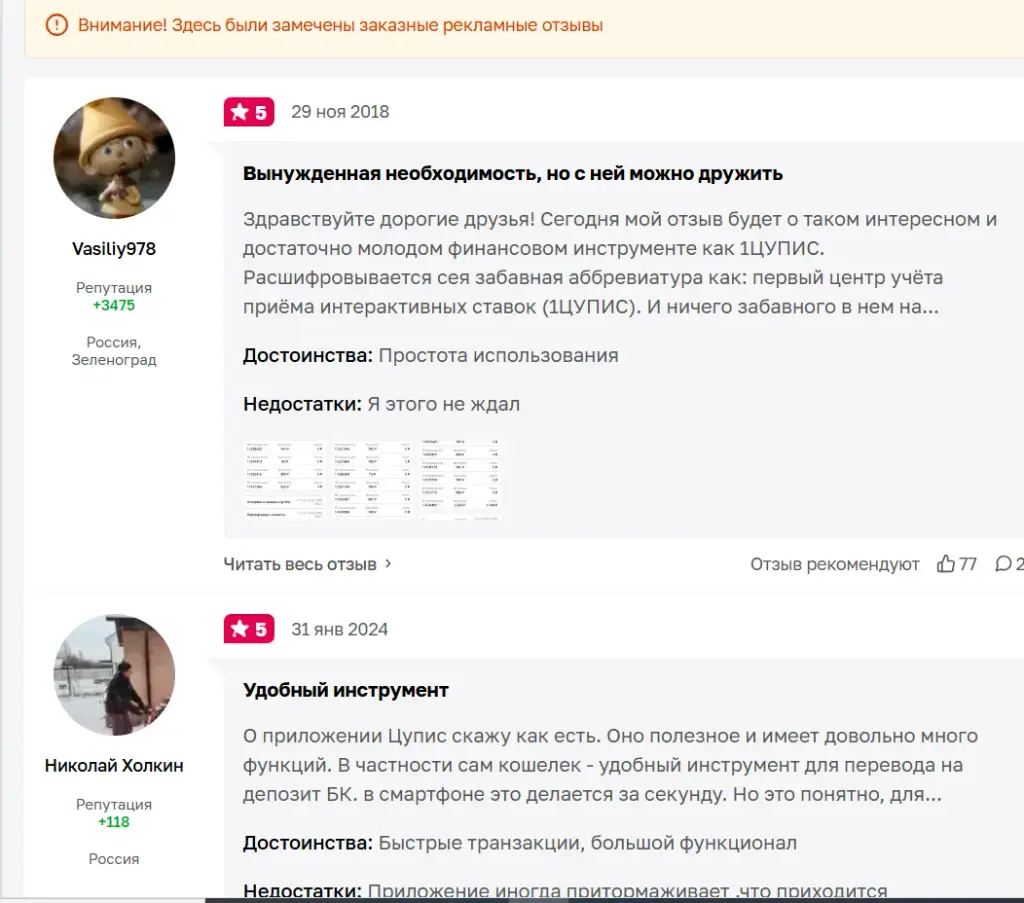Image resolution: width=1024 pixels, height=903 pixels.
Task: Click reputation value '+3475'
Action: click(114, 306)
